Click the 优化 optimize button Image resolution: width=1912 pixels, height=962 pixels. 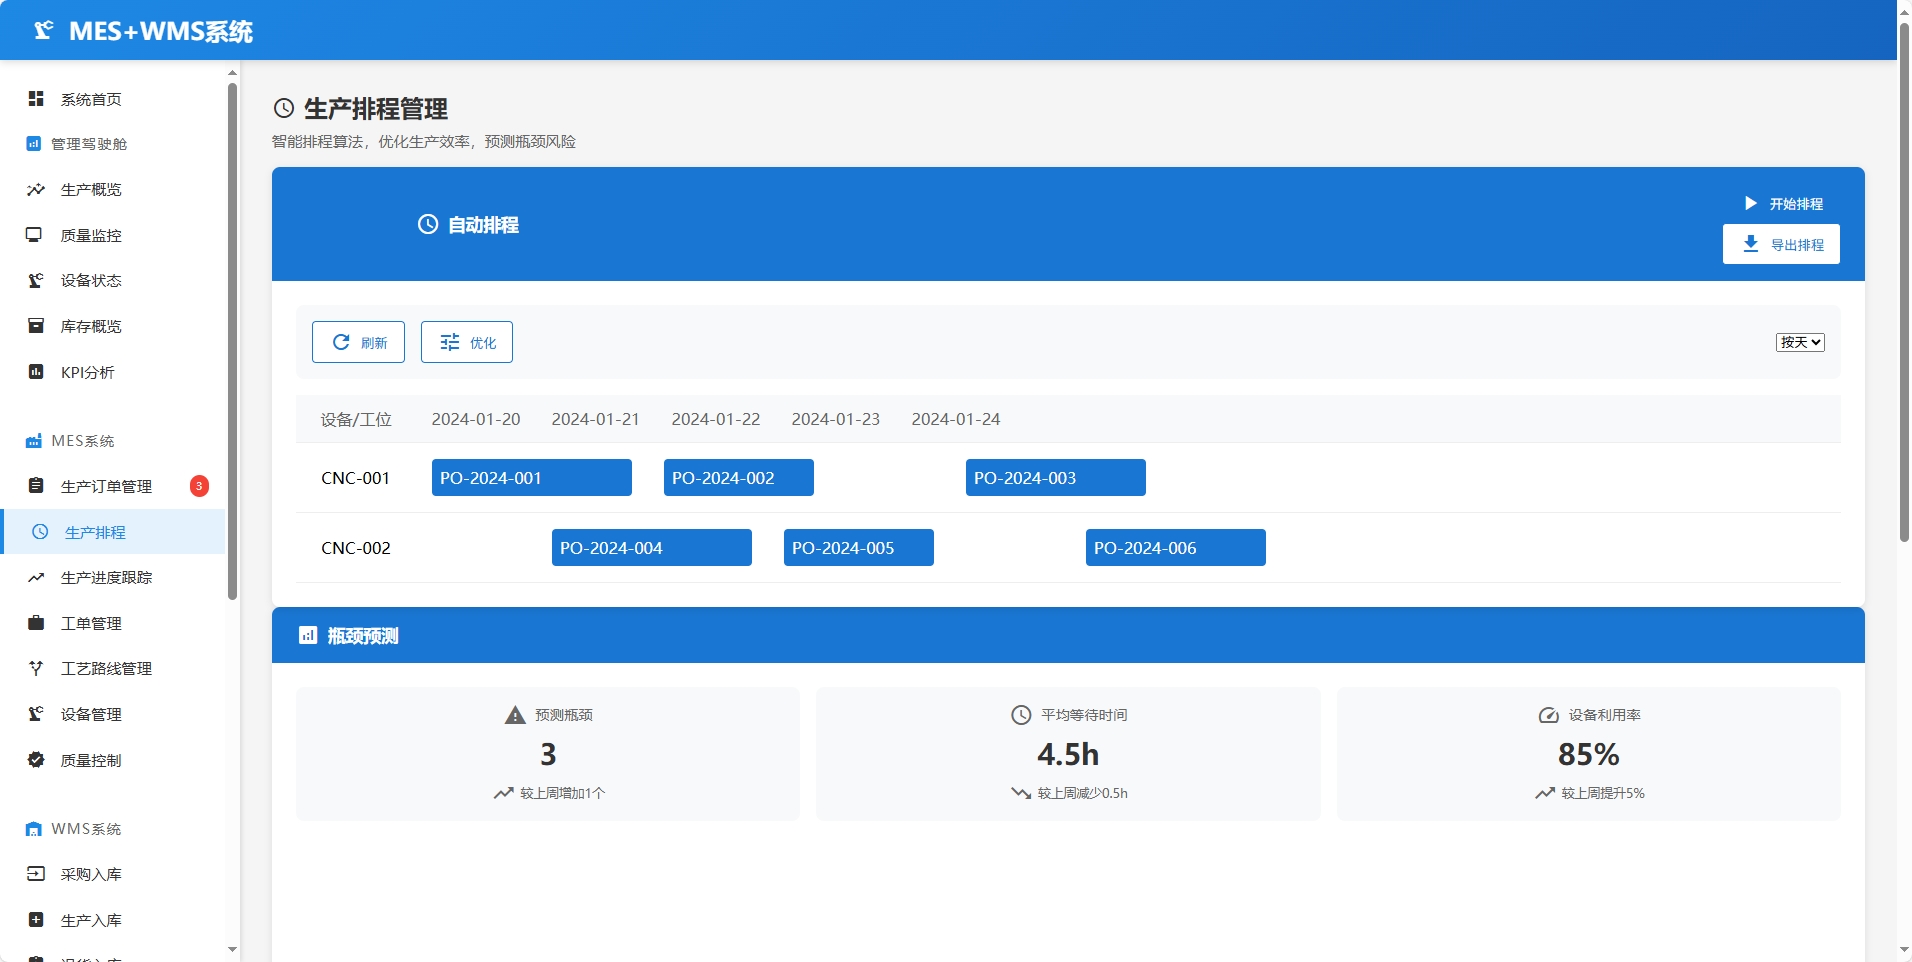(466, 342)
